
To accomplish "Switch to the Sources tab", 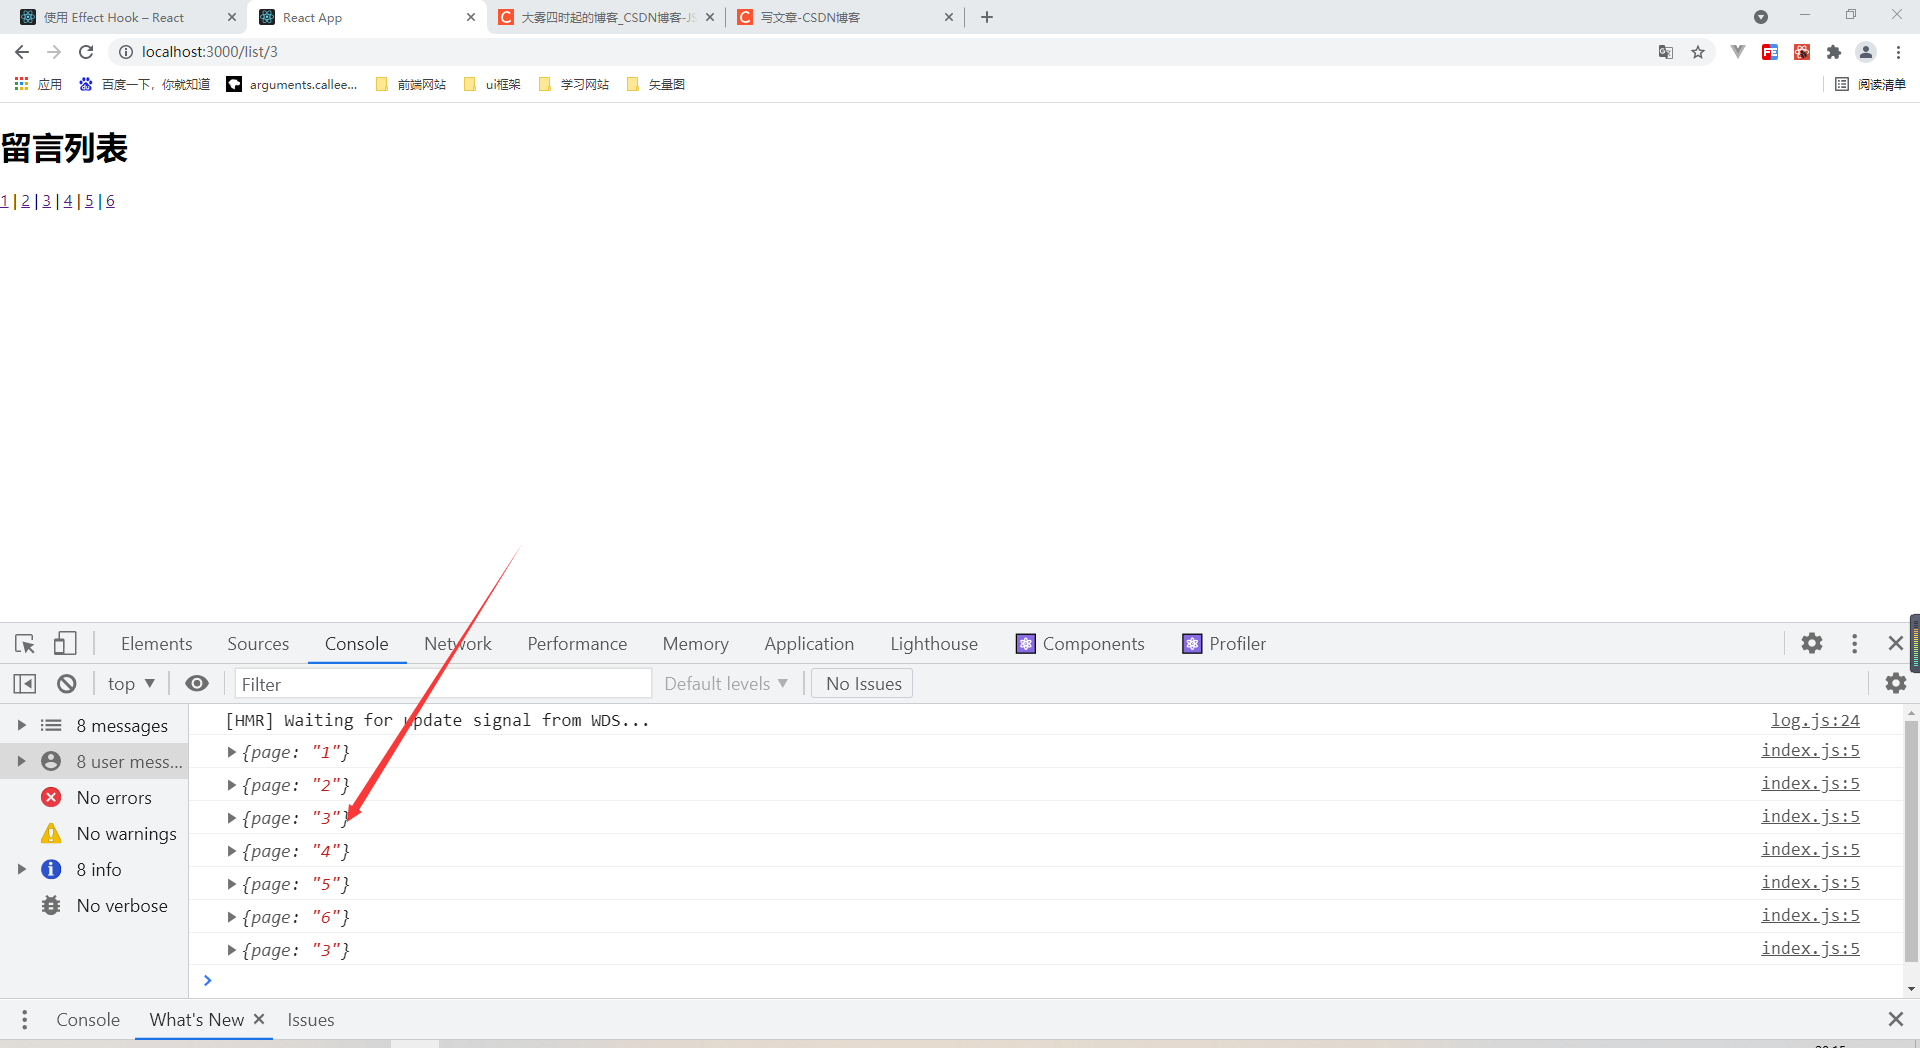I will 258,644.
